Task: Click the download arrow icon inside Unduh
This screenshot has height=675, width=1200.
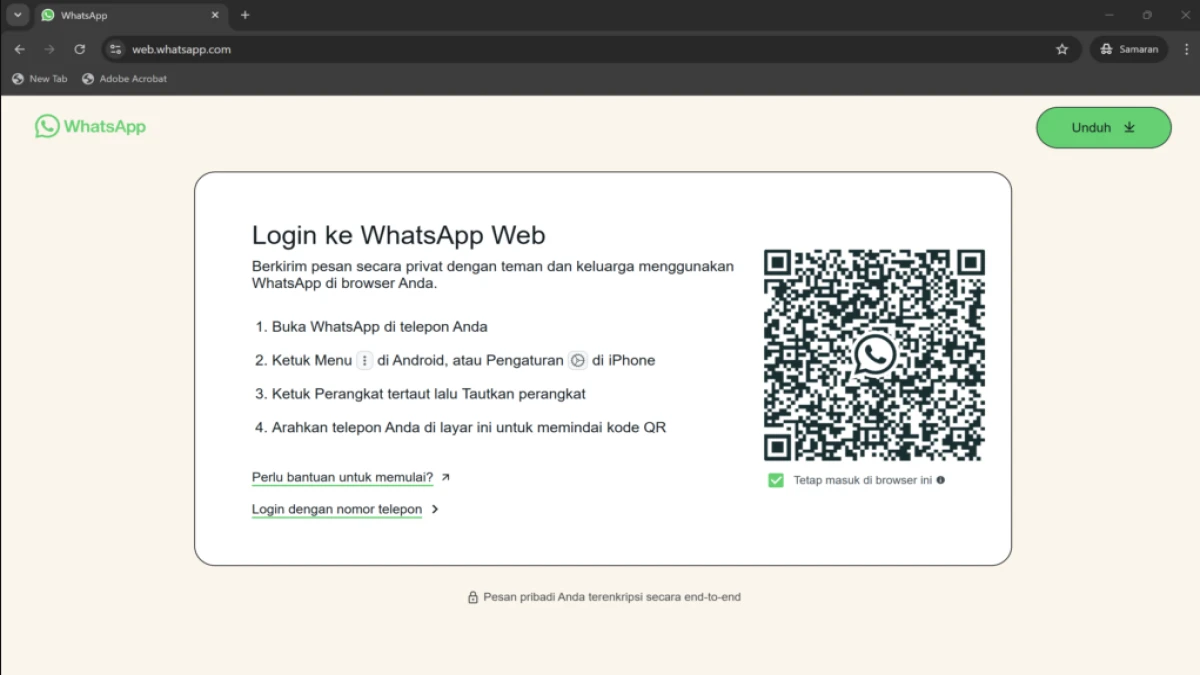Action: [1130, 128]
